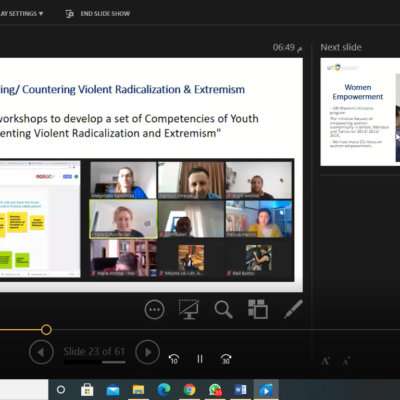Open WhatsApp from the taskbar

click(x=215, y=389)
